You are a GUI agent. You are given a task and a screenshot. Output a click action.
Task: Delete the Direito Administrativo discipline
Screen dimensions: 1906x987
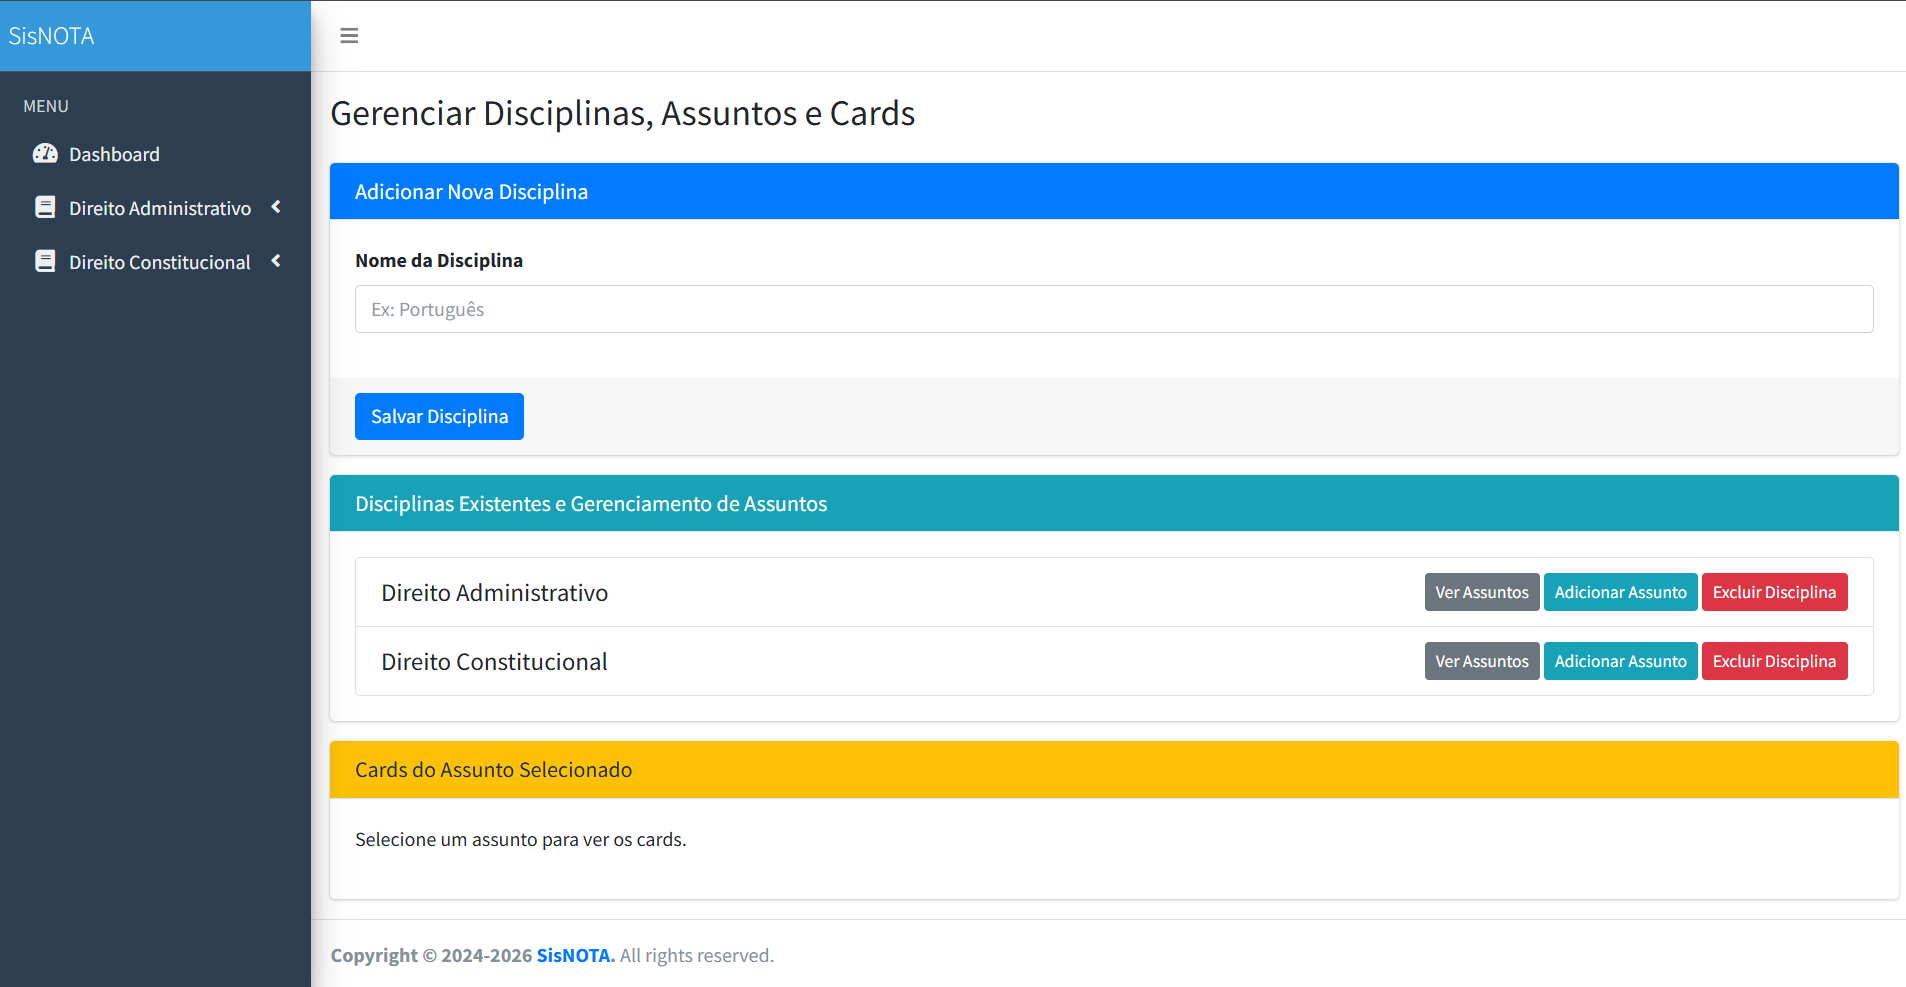[x=1774, y=593]
